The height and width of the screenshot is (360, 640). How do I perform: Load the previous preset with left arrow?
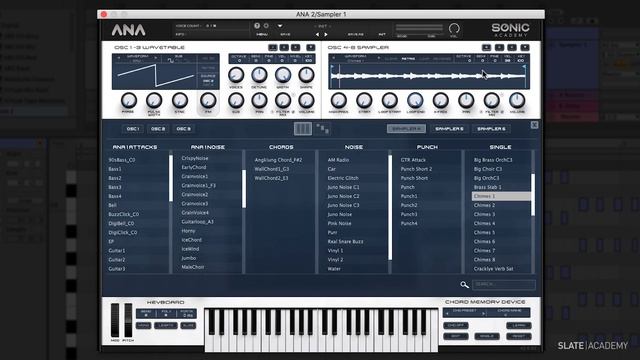(318, 35)
